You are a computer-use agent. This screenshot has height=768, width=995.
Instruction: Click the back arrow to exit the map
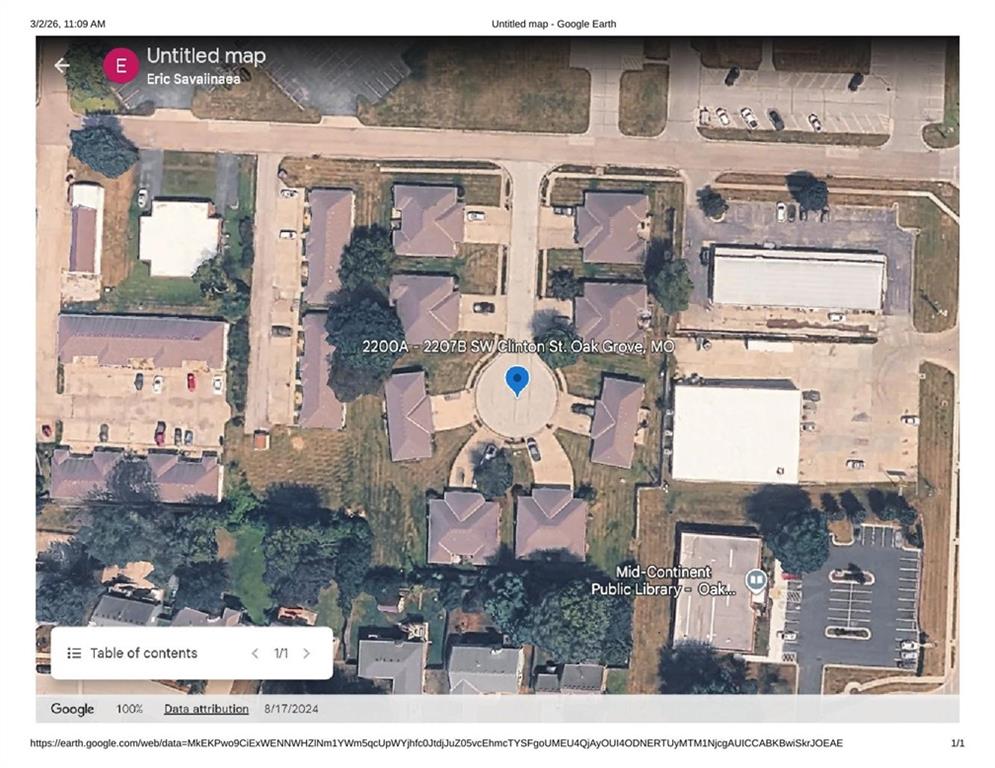(64, 65)
